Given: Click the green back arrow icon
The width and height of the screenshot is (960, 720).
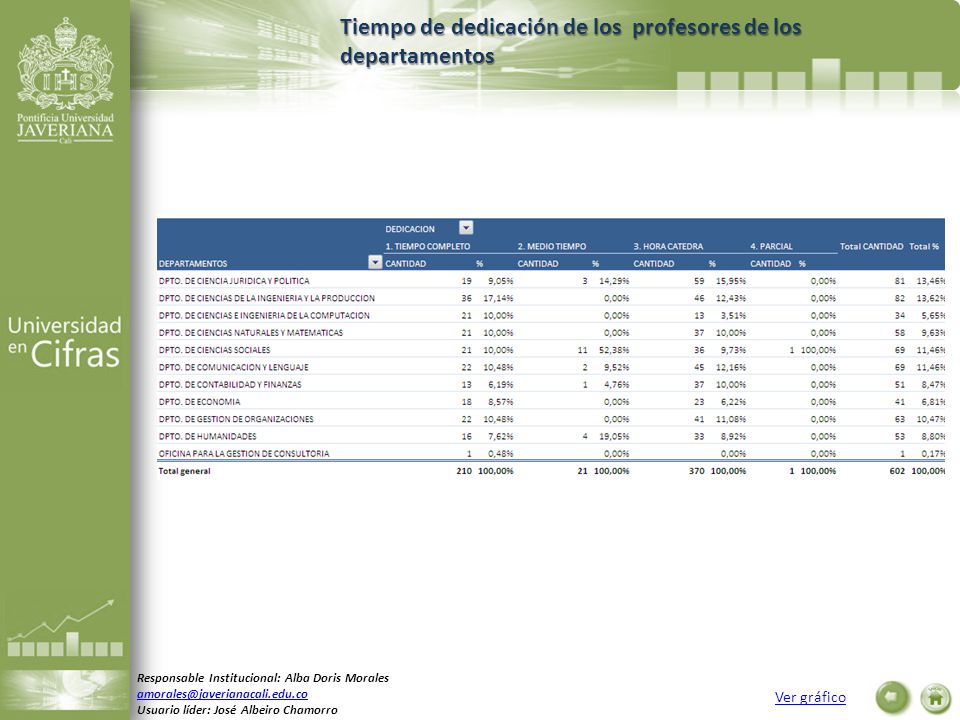Looking at the screenshot, I should pyautogui.click(x=892, y=697).
